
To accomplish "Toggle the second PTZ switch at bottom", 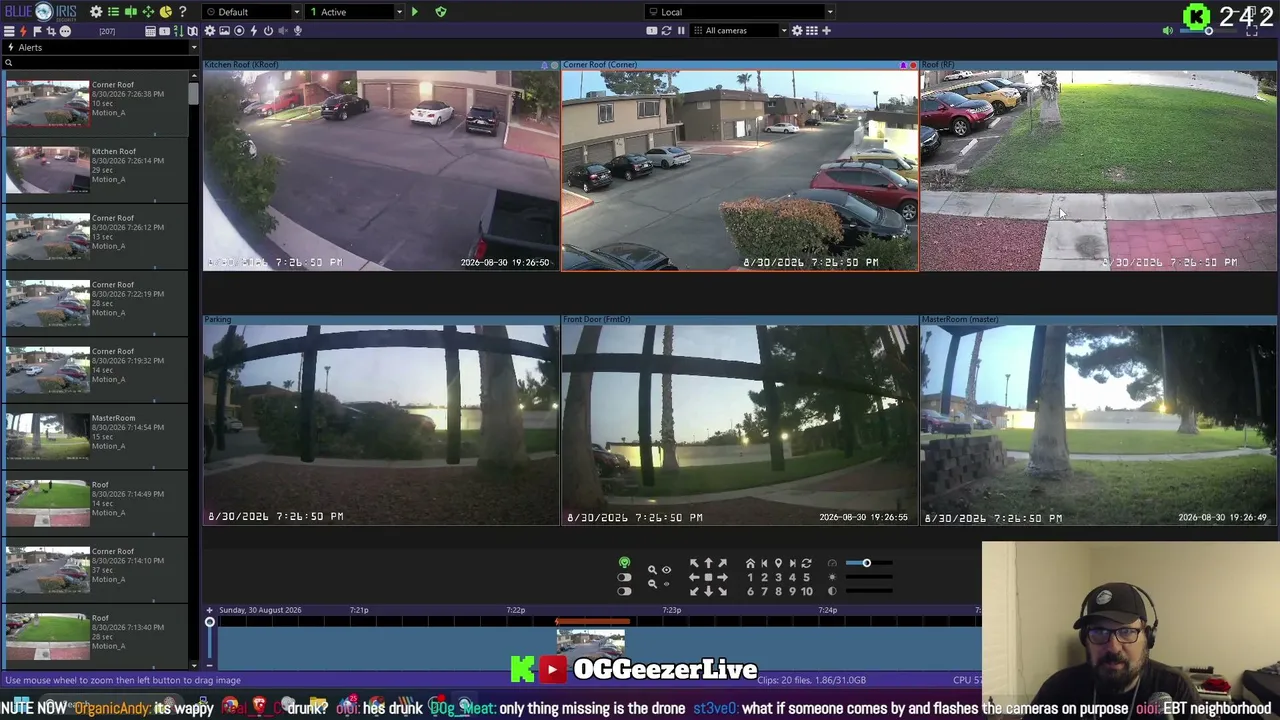I will (x=624, y=591).
